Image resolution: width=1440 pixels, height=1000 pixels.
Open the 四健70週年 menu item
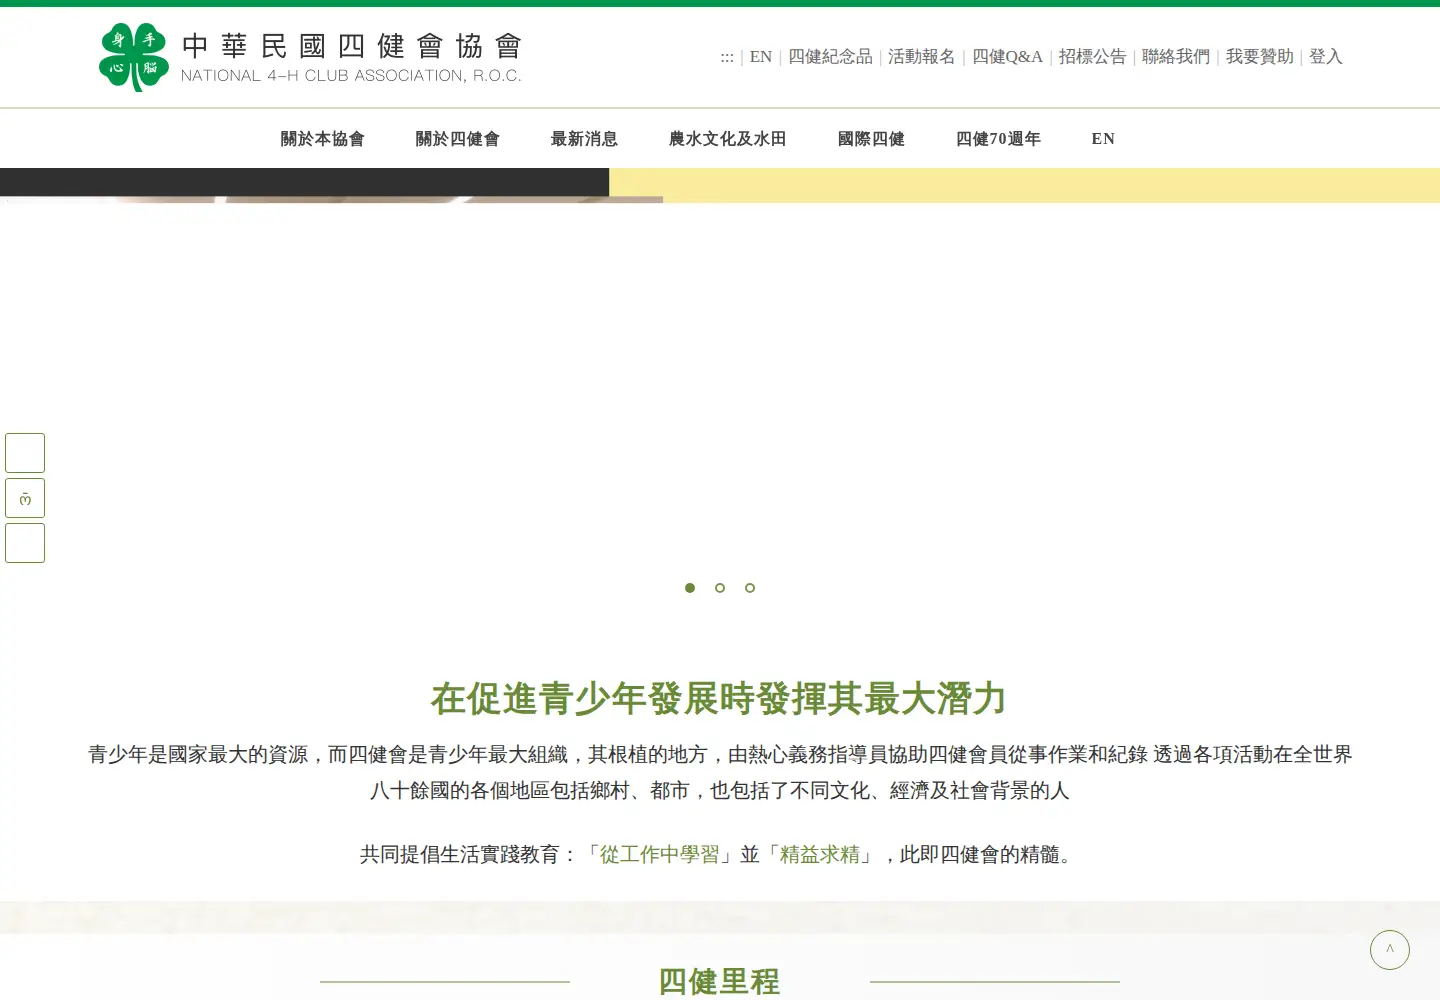(x=998, y=139)
